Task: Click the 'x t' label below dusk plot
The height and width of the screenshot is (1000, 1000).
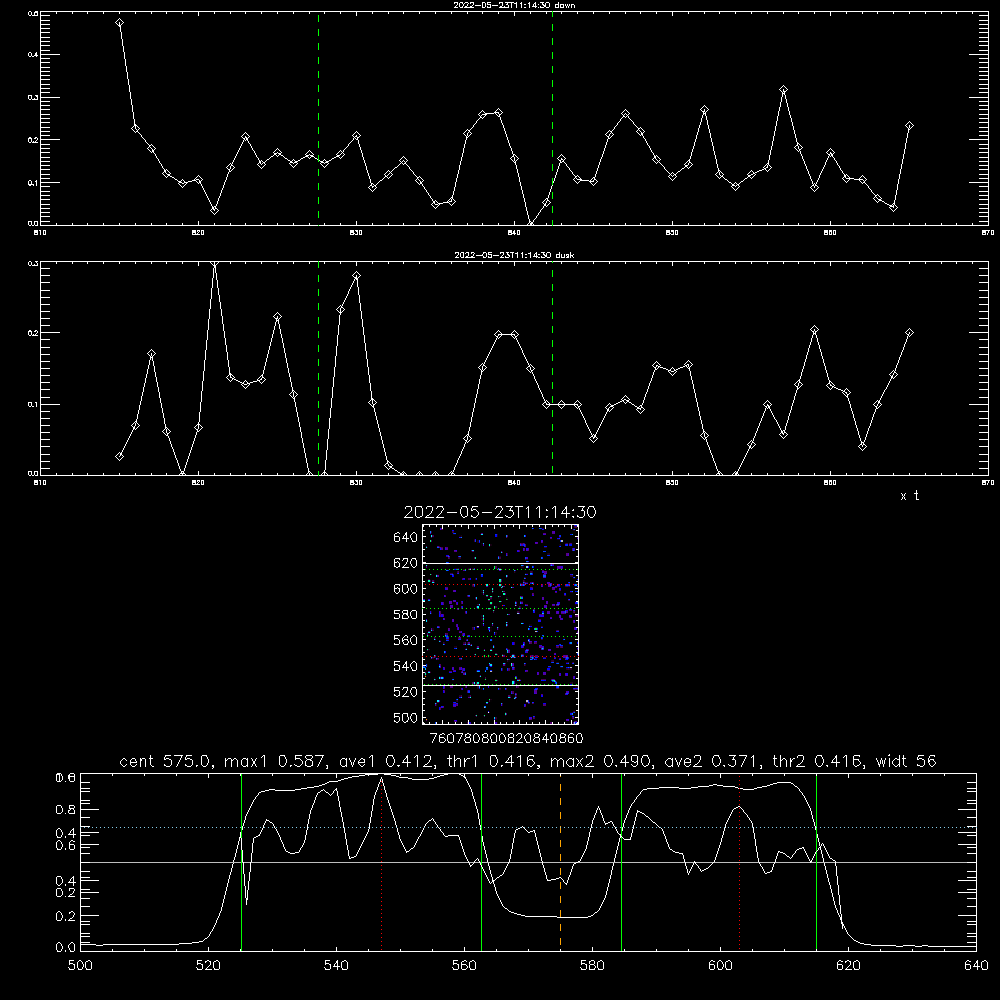Action: point(909,496)
